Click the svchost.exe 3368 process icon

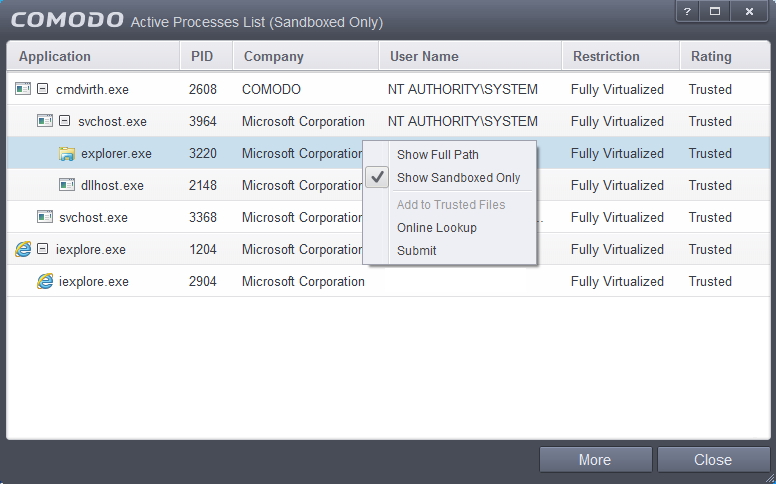click(x=45, y=217)
